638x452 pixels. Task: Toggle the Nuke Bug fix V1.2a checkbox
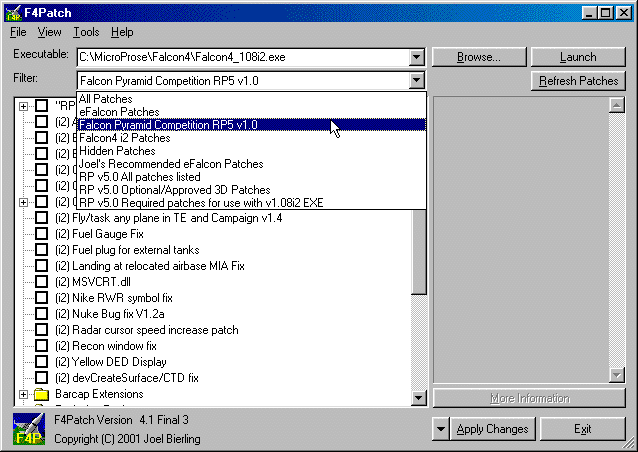pos(41,313)
